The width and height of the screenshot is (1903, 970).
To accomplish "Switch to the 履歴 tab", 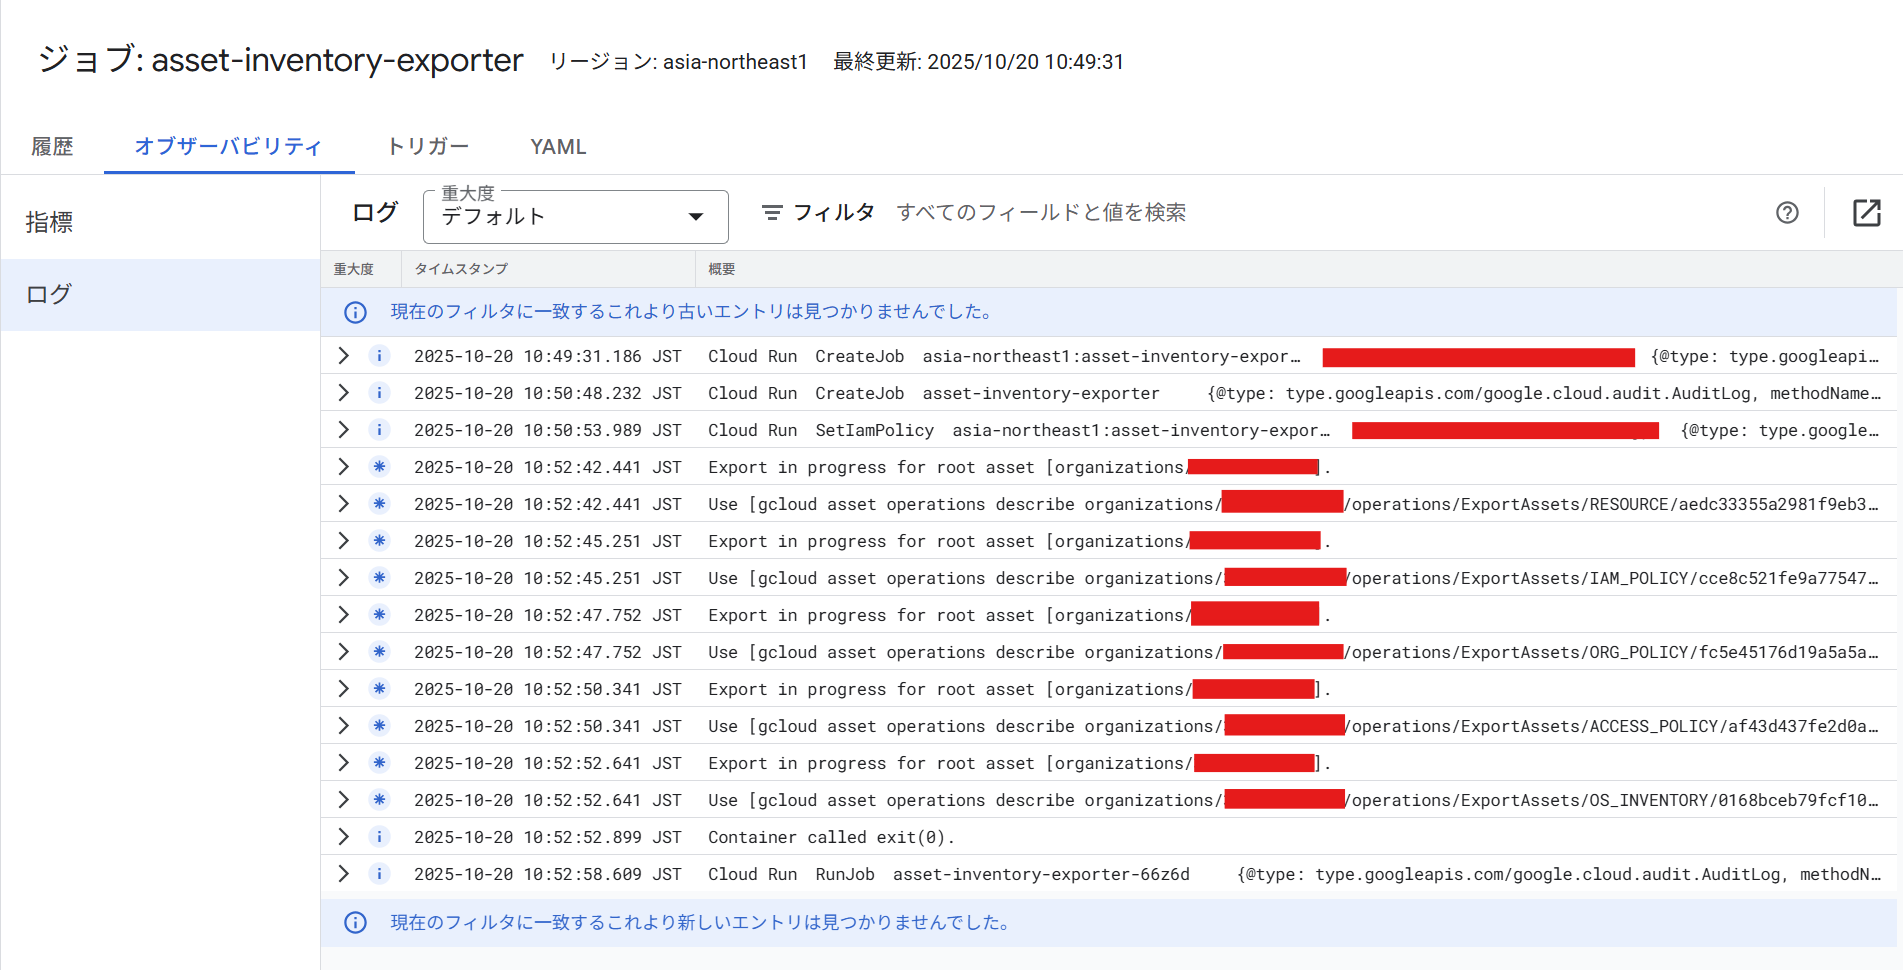I will click(x=52, y=147).
